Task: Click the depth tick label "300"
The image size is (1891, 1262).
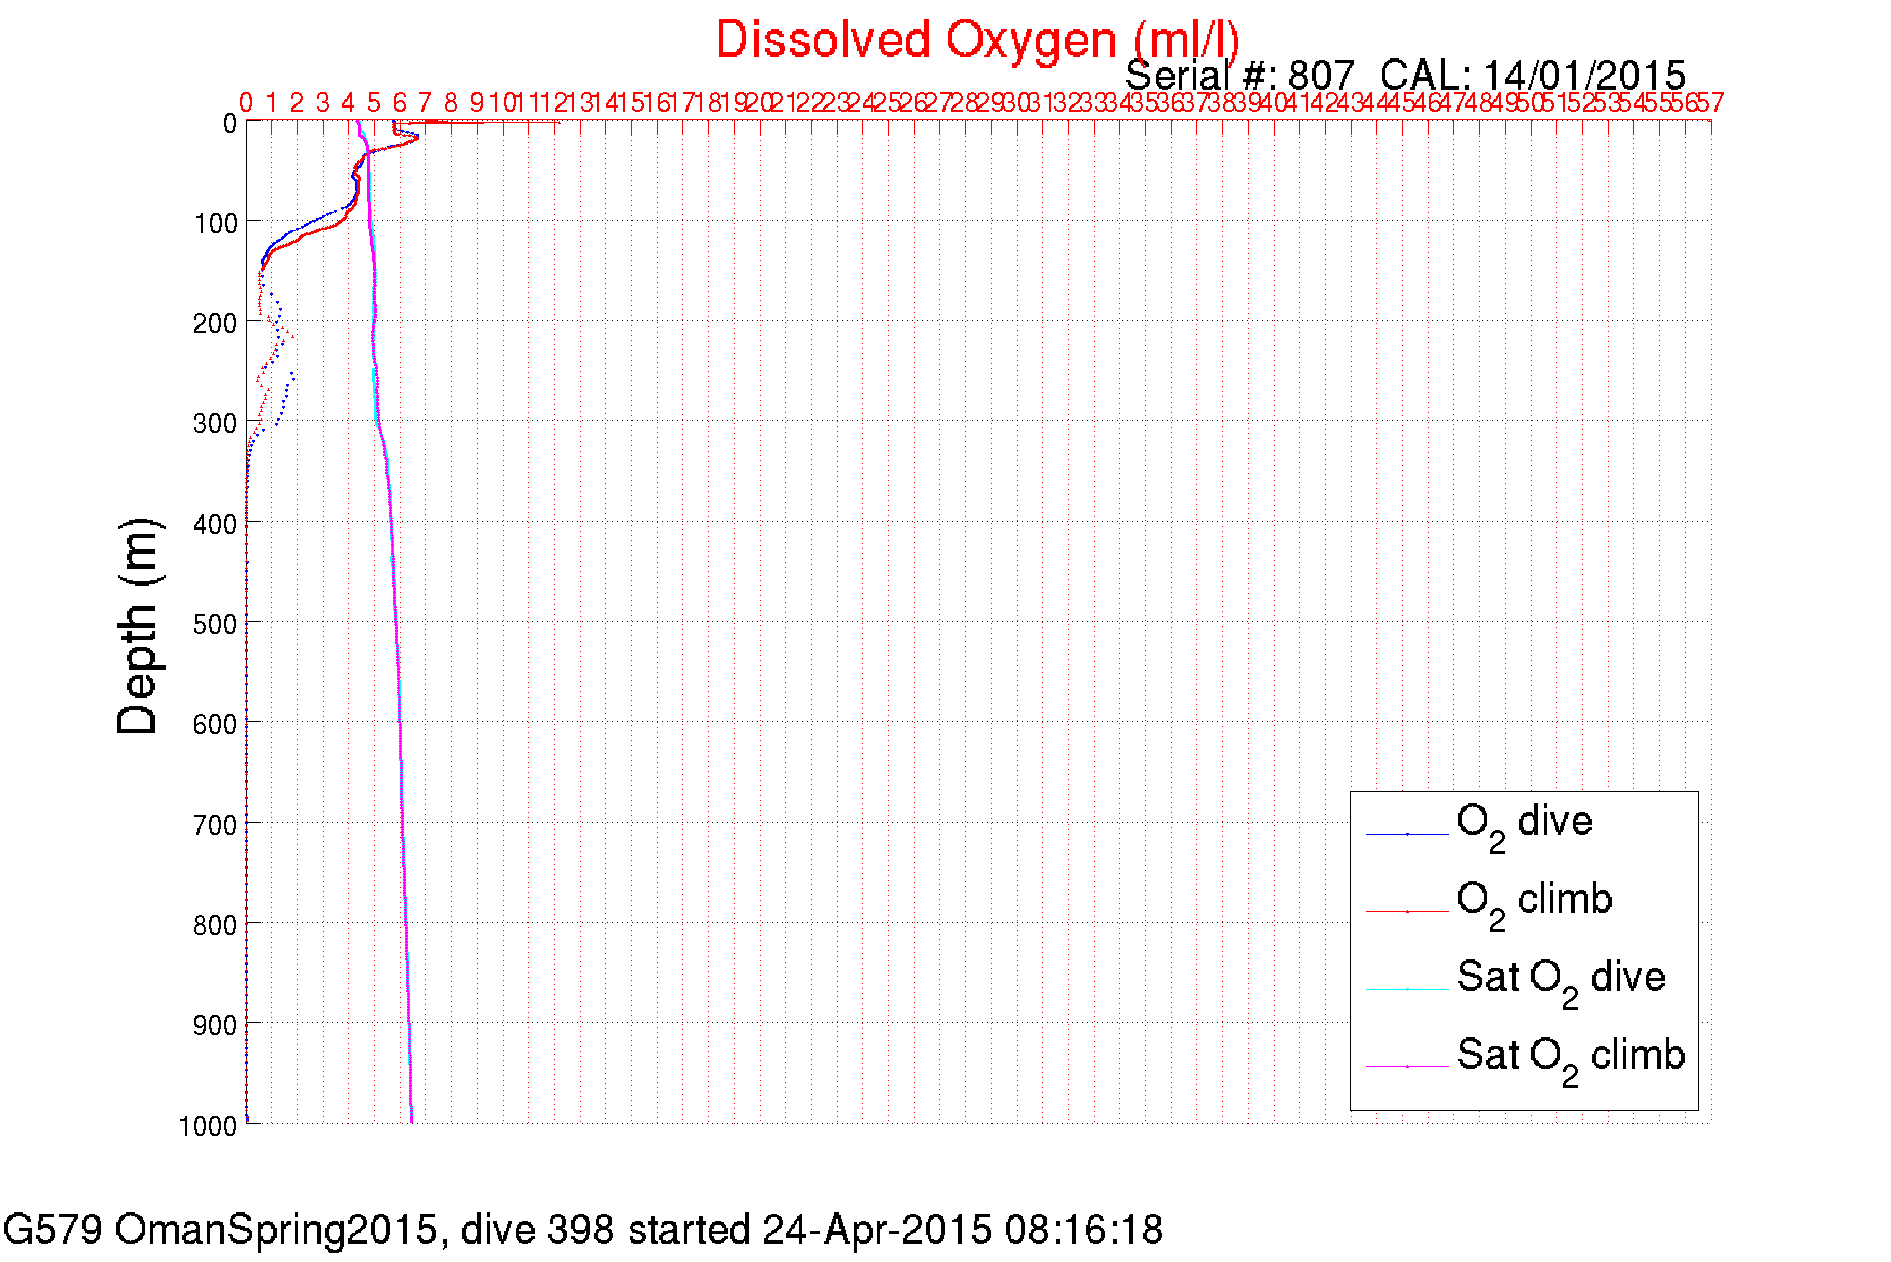Action: [x=216, y=424]
